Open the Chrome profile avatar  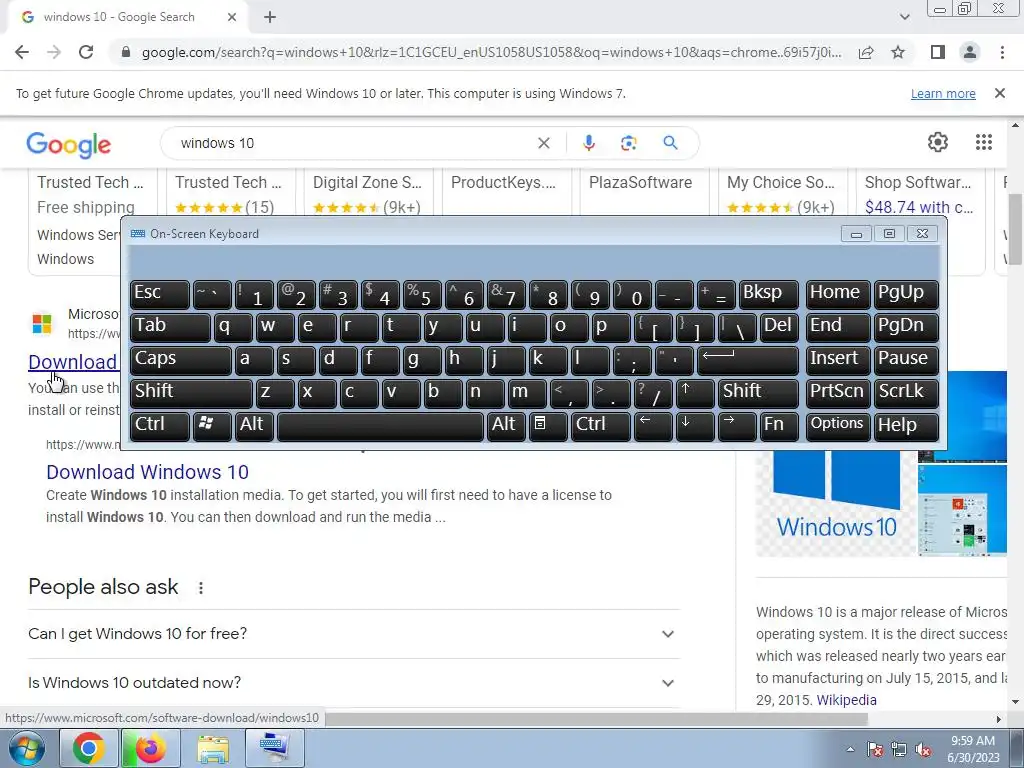click(x=970, y=52)
